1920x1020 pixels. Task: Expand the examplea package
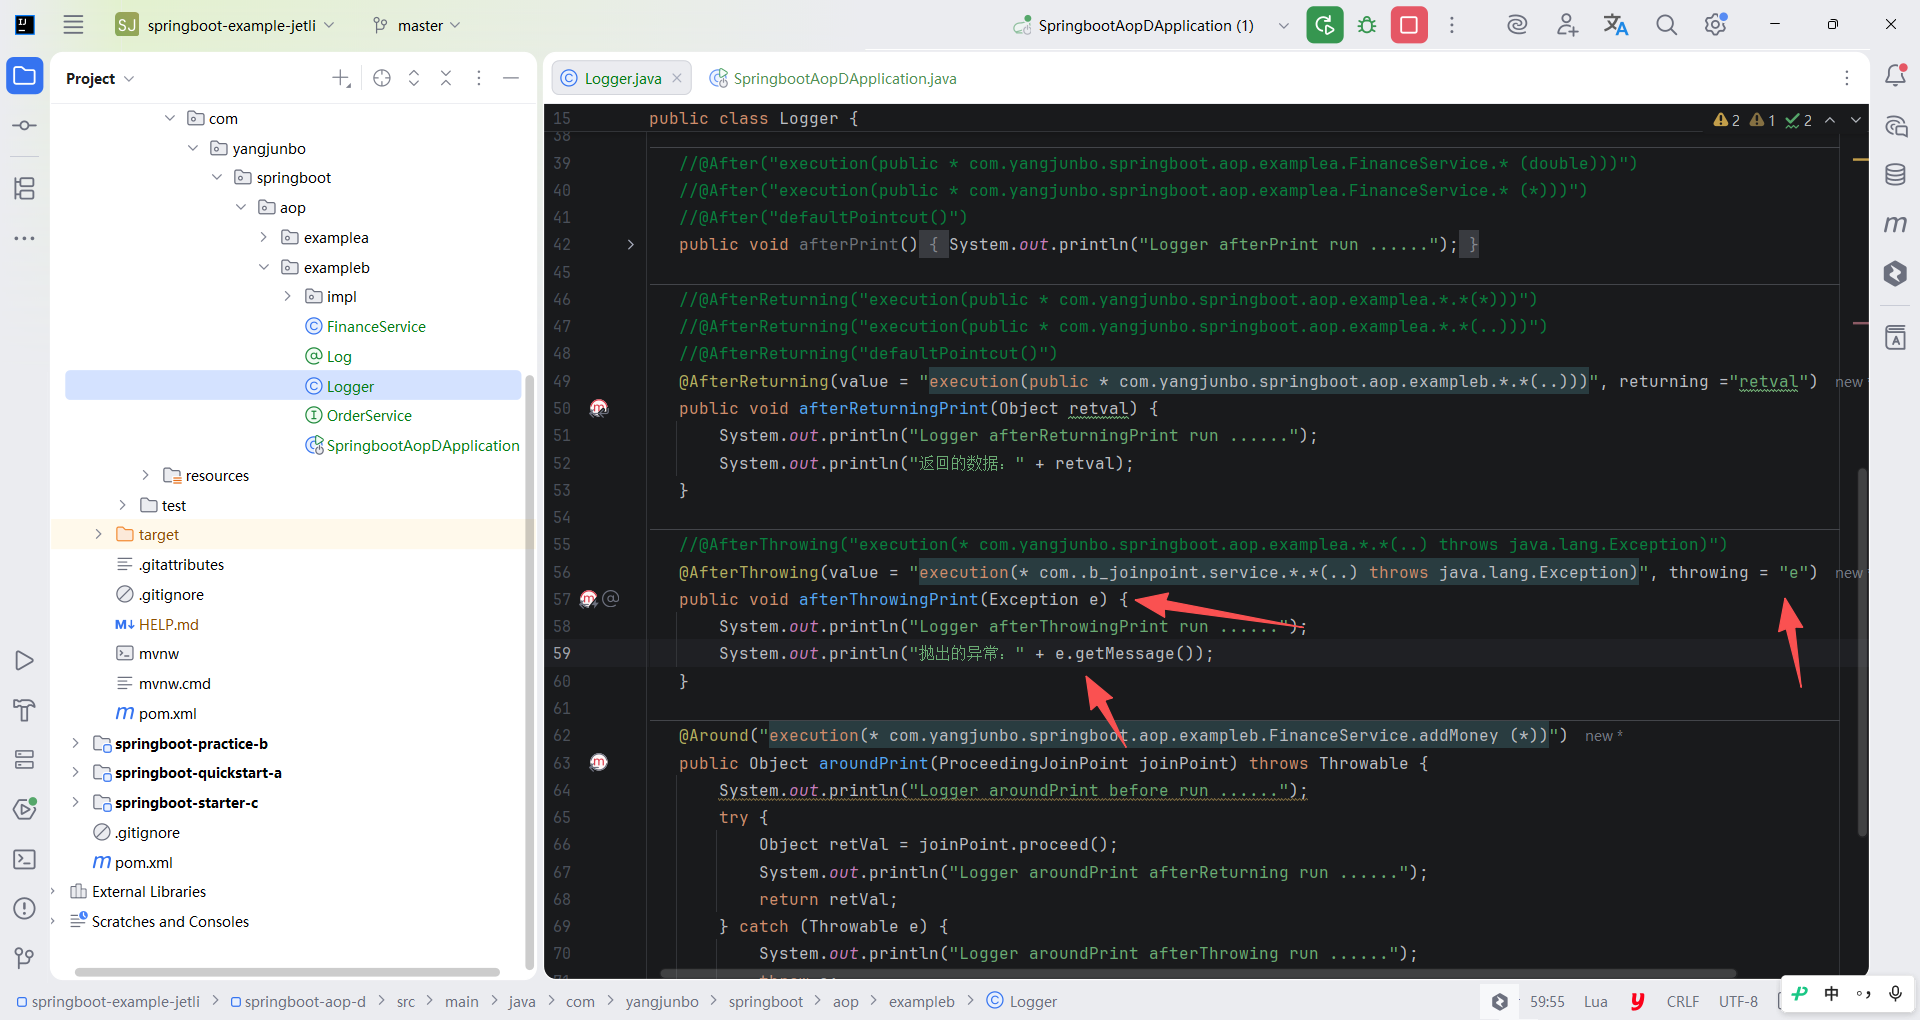264,237
